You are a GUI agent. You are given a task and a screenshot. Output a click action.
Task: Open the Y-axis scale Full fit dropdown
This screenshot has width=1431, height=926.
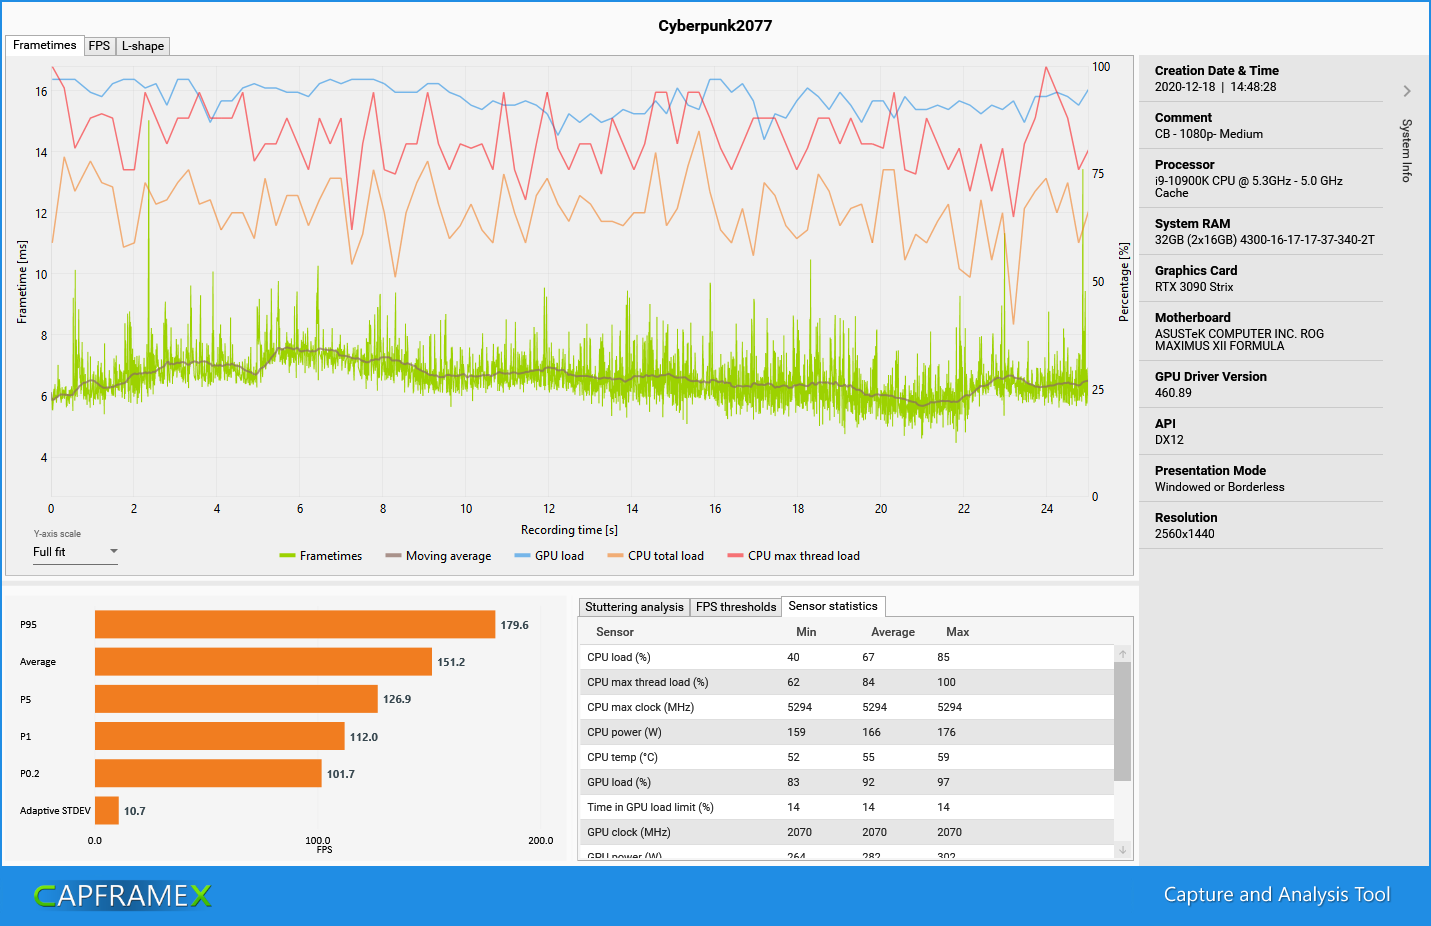tap(75, 552)
